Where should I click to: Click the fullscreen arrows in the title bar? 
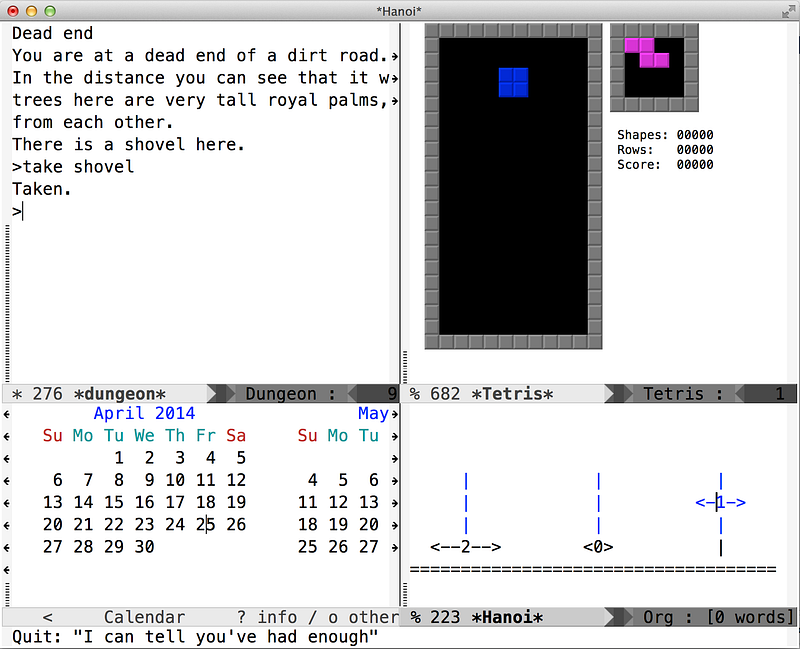tap(785, 10)
